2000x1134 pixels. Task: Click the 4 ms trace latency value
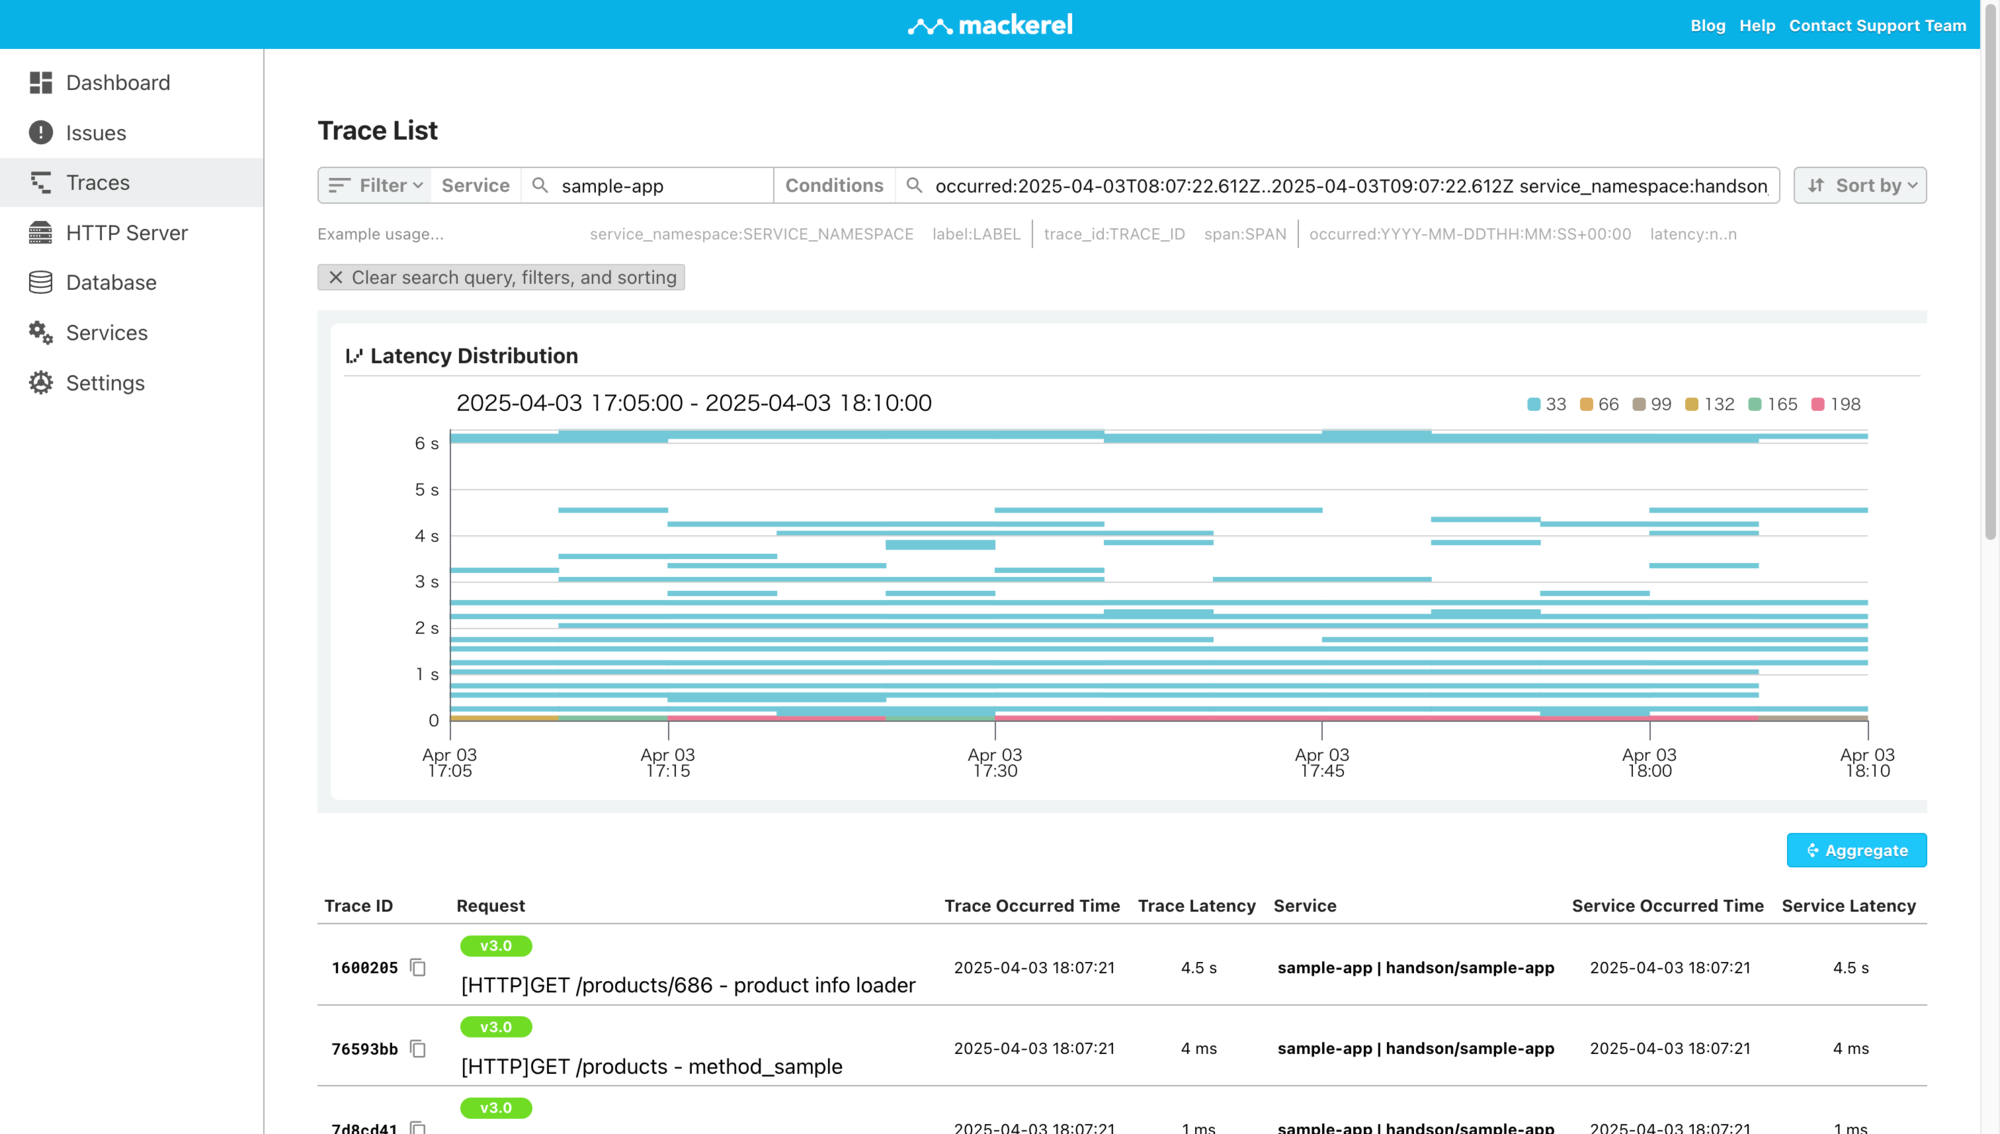(x=1199, y=1049)
